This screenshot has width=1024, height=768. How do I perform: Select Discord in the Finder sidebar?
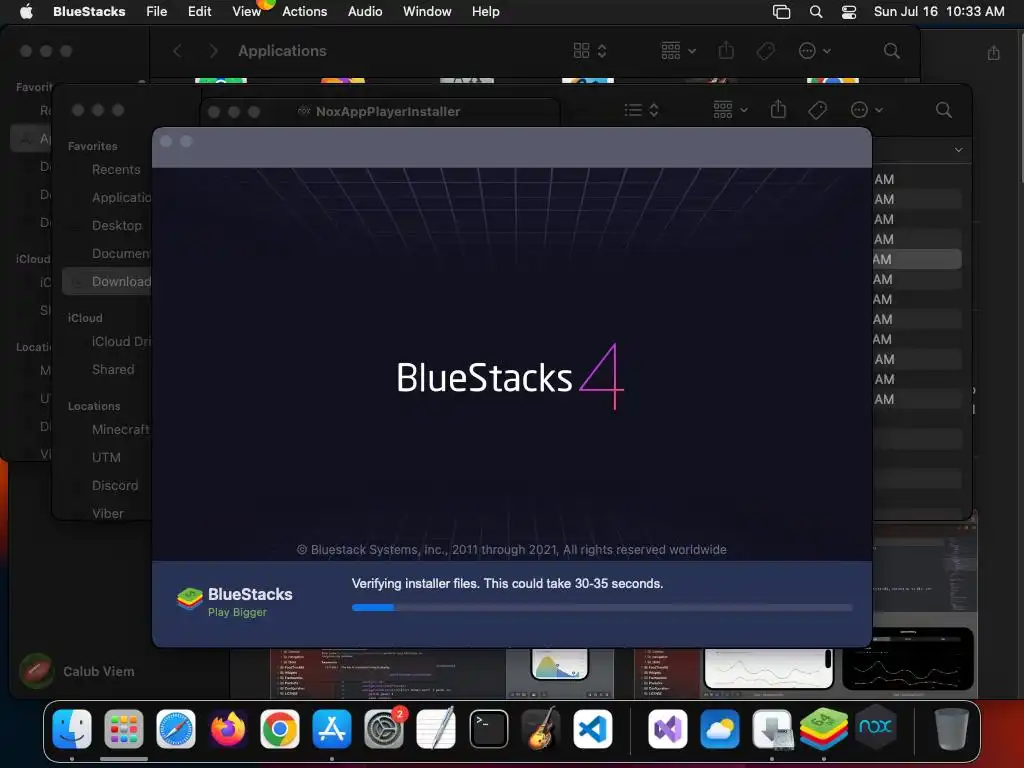pyautogui.click(x=115, y=486)
